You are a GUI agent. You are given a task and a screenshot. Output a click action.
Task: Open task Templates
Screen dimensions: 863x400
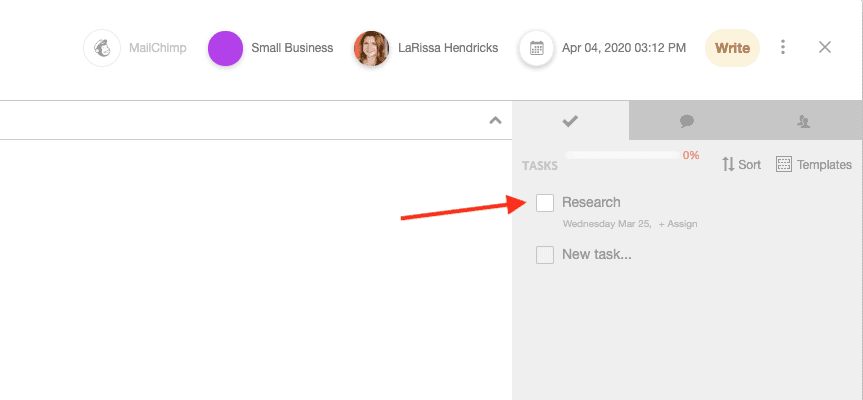813,164
